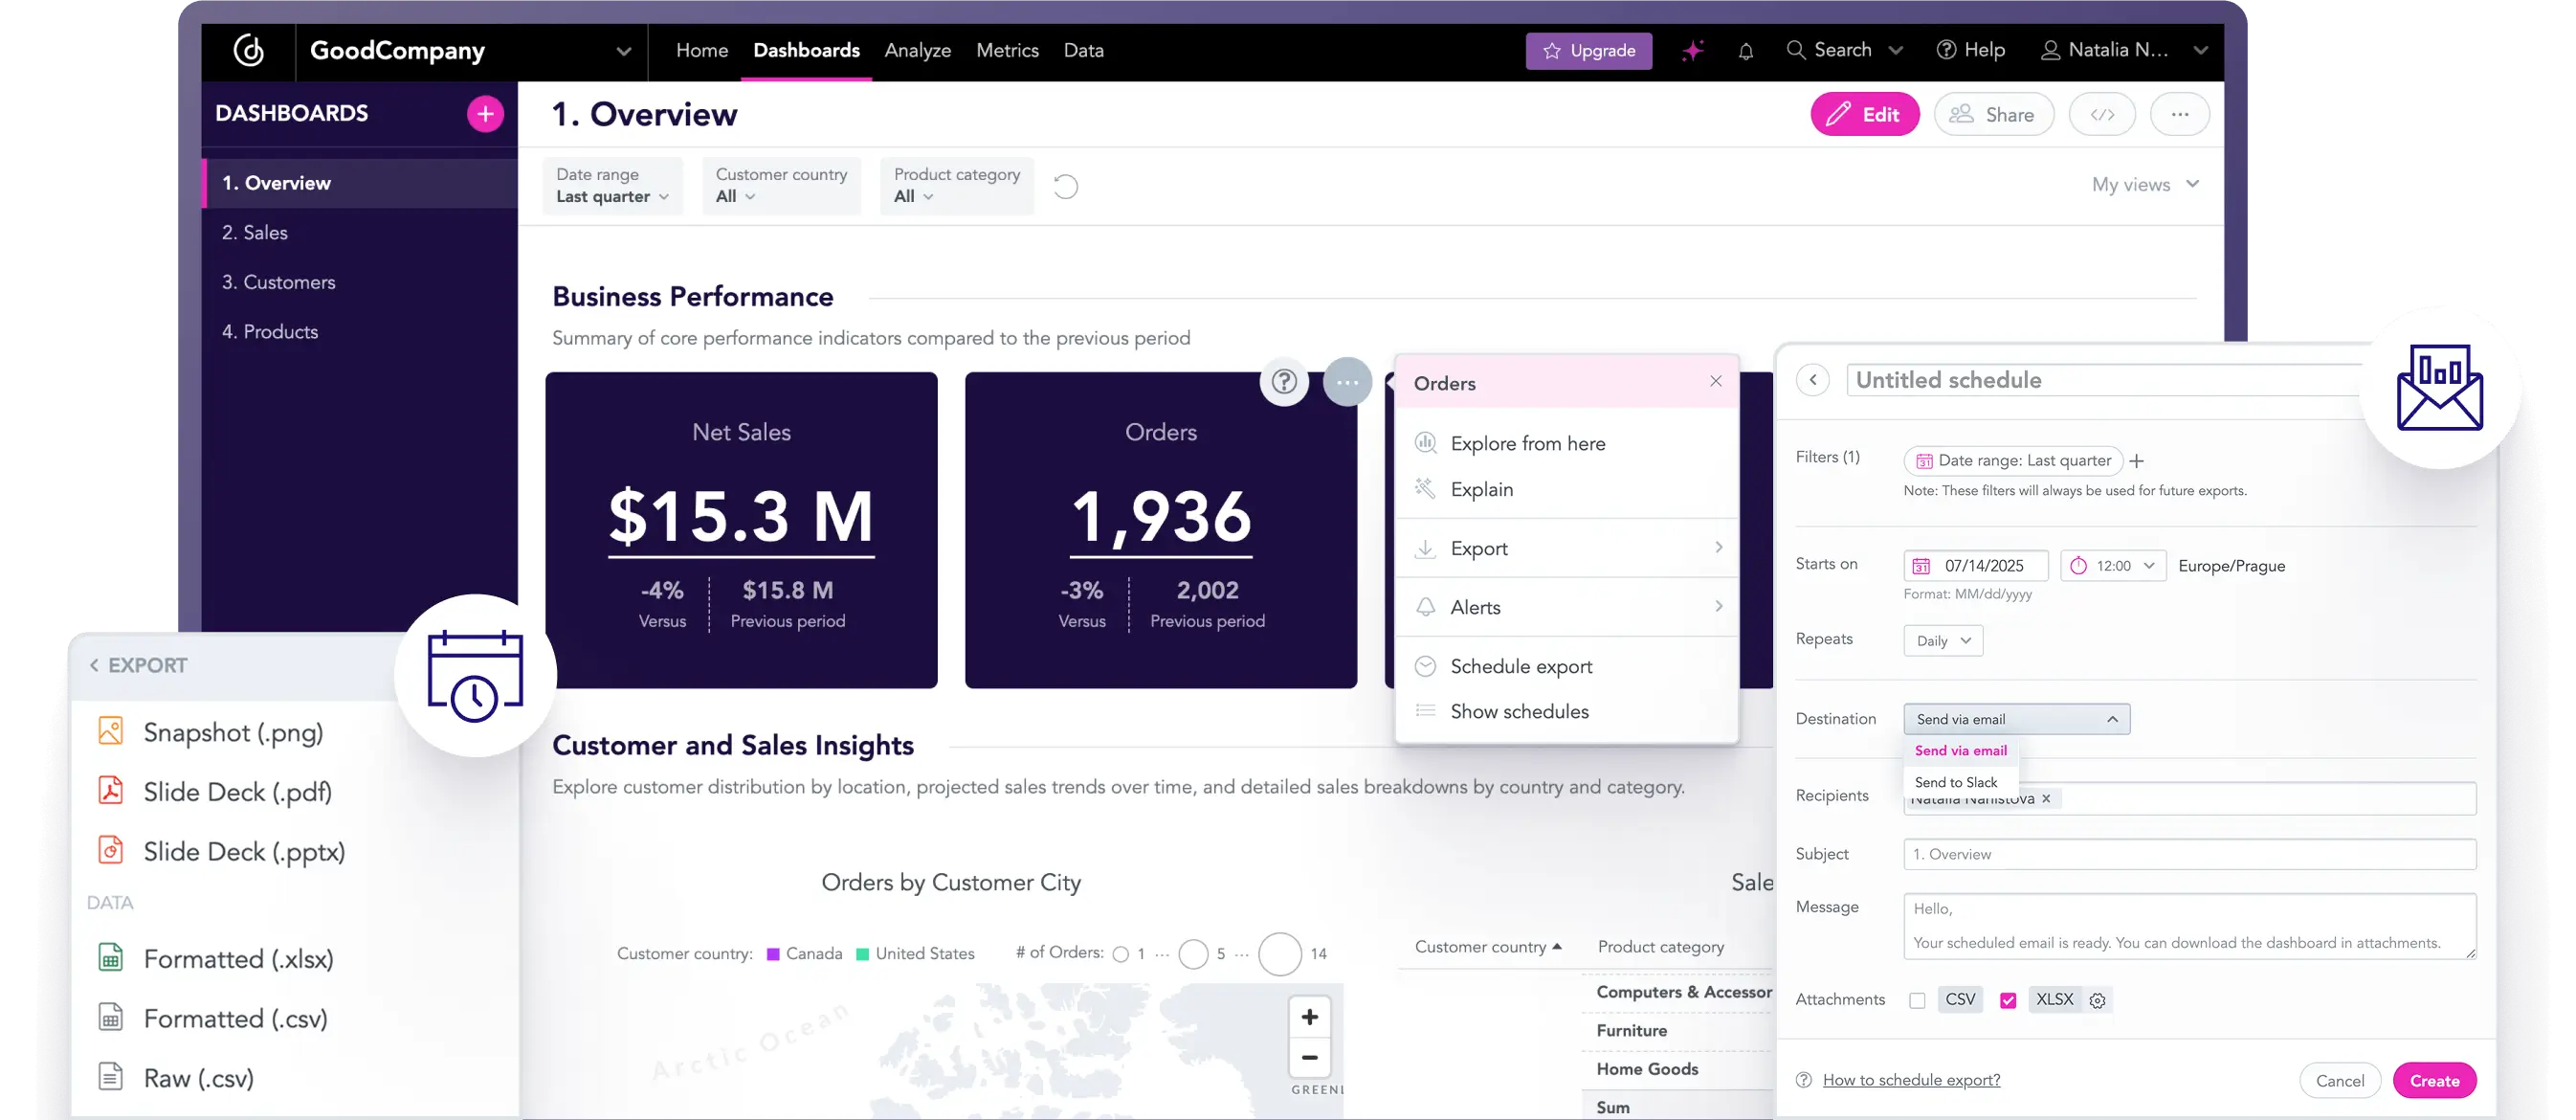Image resolution: width=2576 pixels, height=1120 pixels.
Task: Open XLSX attachment settings gear
Action: click(2097, 1000)
